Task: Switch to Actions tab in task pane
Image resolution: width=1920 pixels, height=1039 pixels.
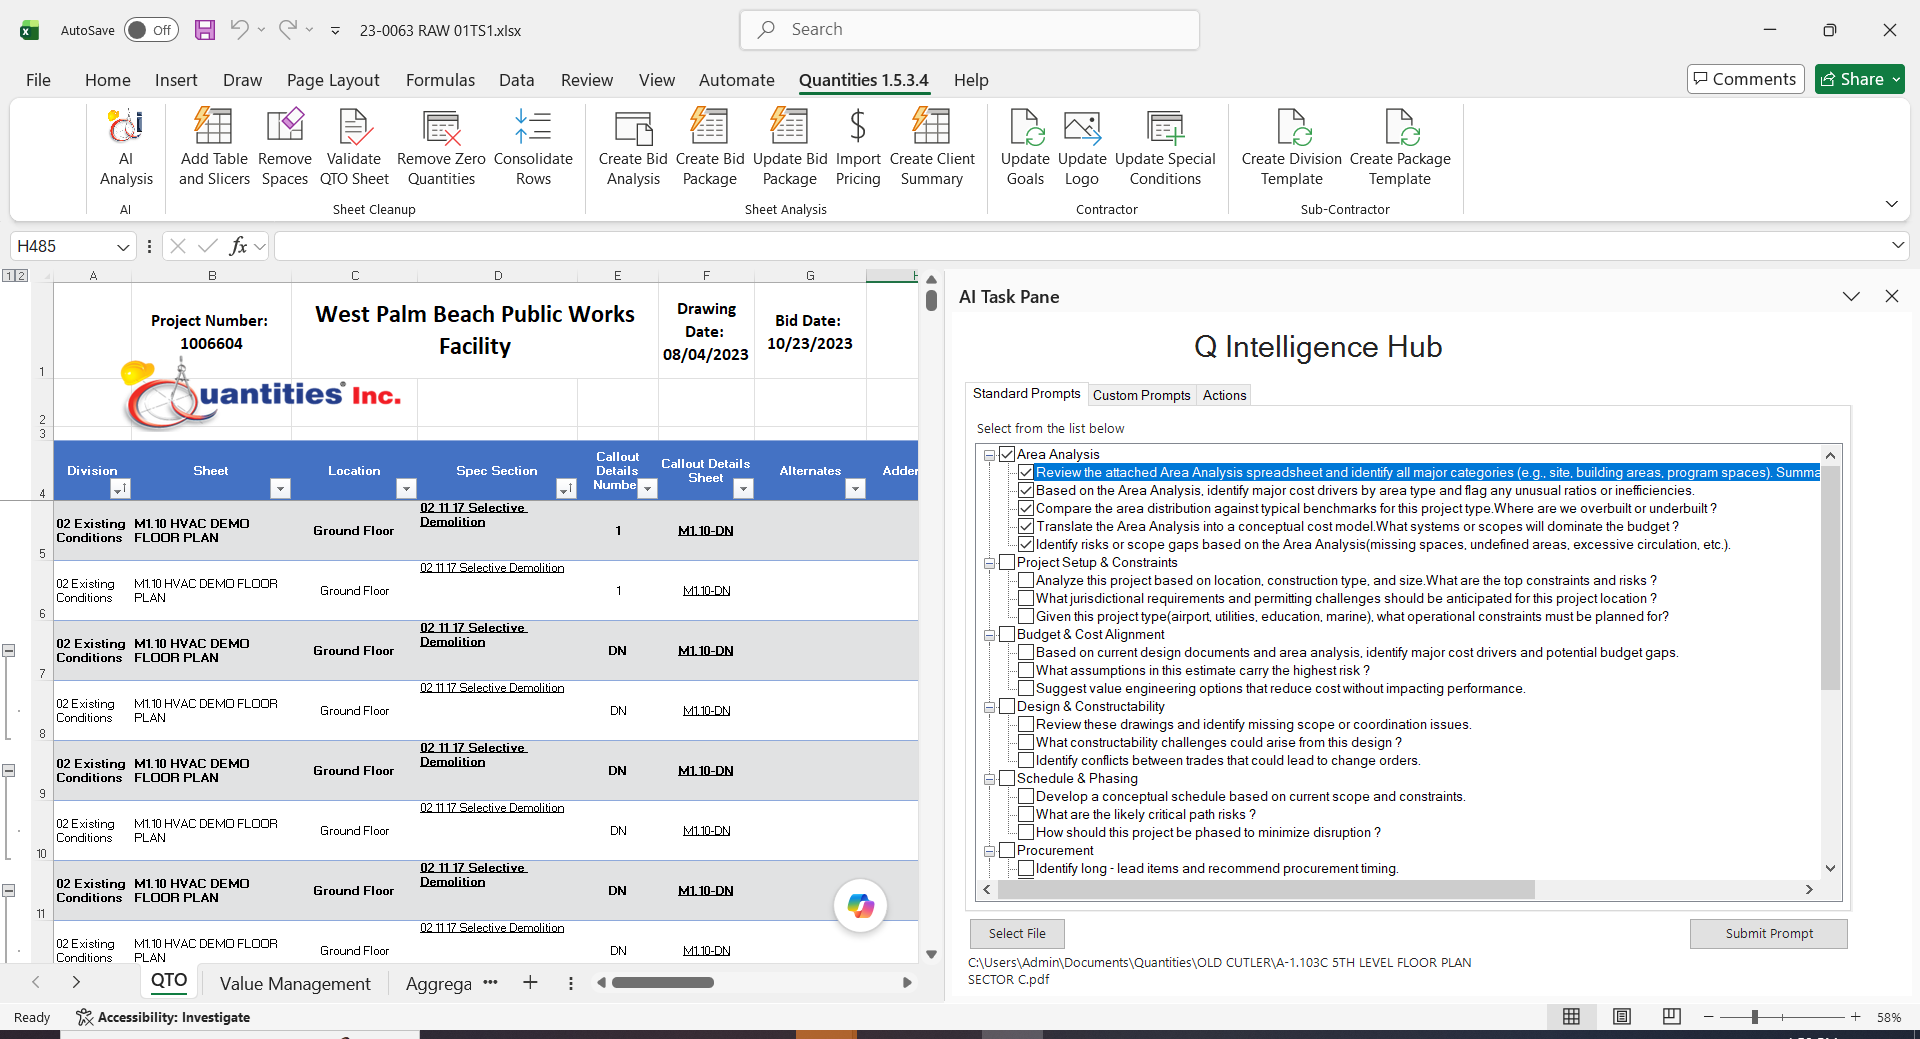Action: 1224,395
